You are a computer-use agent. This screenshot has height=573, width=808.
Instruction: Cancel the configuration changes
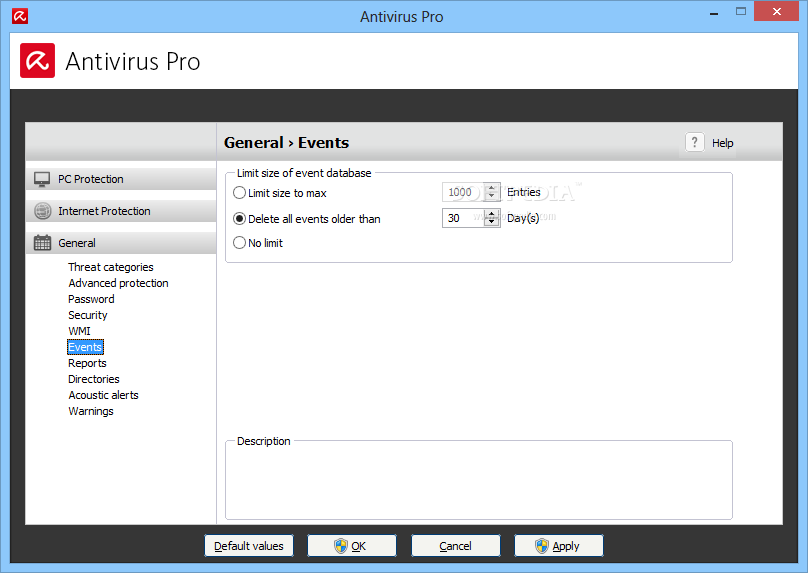click(456, 546)
